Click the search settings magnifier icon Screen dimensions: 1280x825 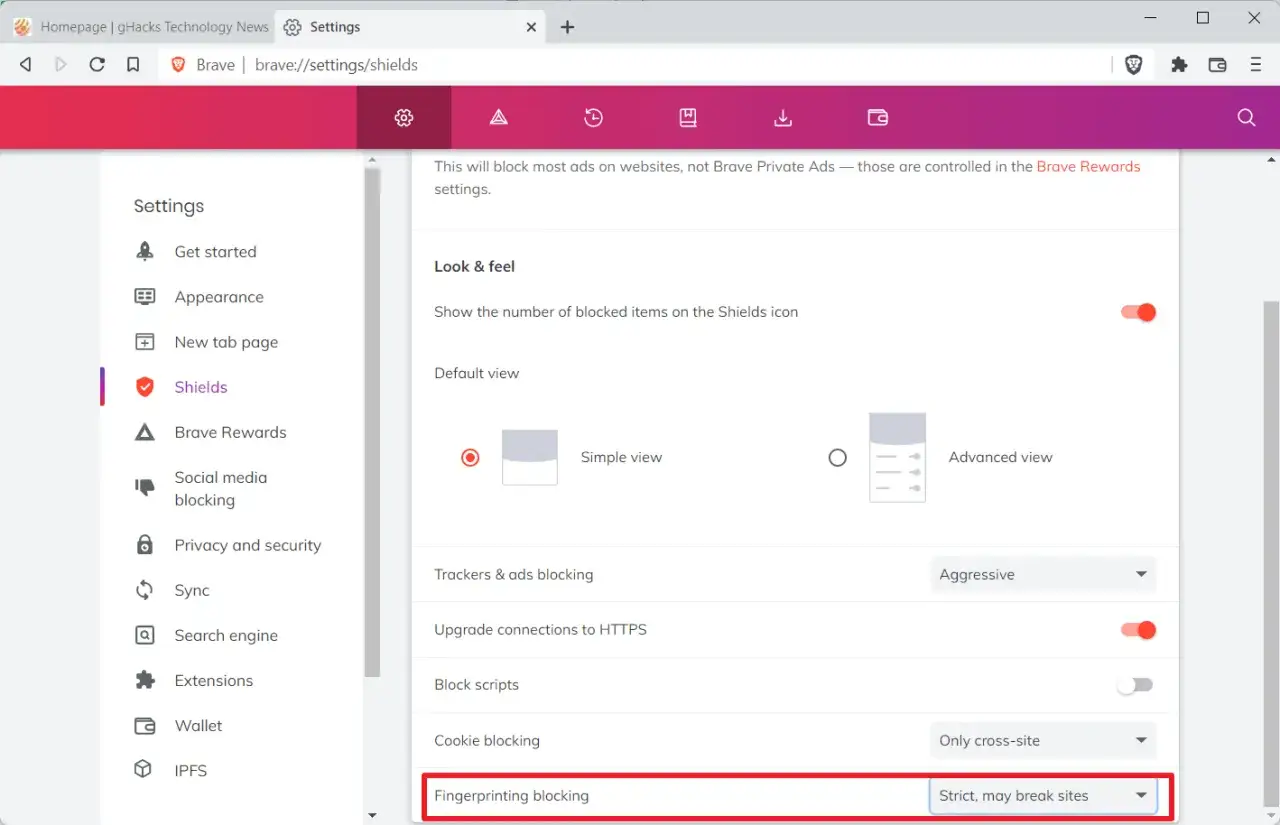(1246, 118)
